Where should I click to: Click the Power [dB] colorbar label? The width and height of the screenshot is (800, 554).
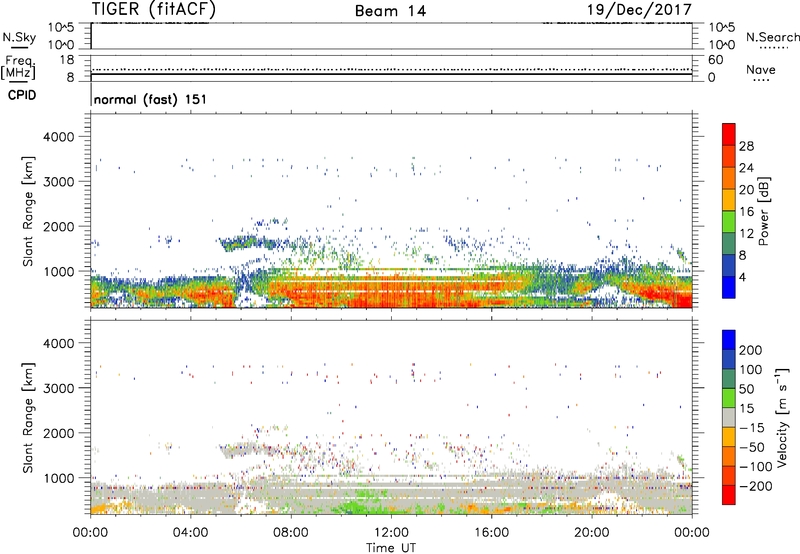coord(763,211)
